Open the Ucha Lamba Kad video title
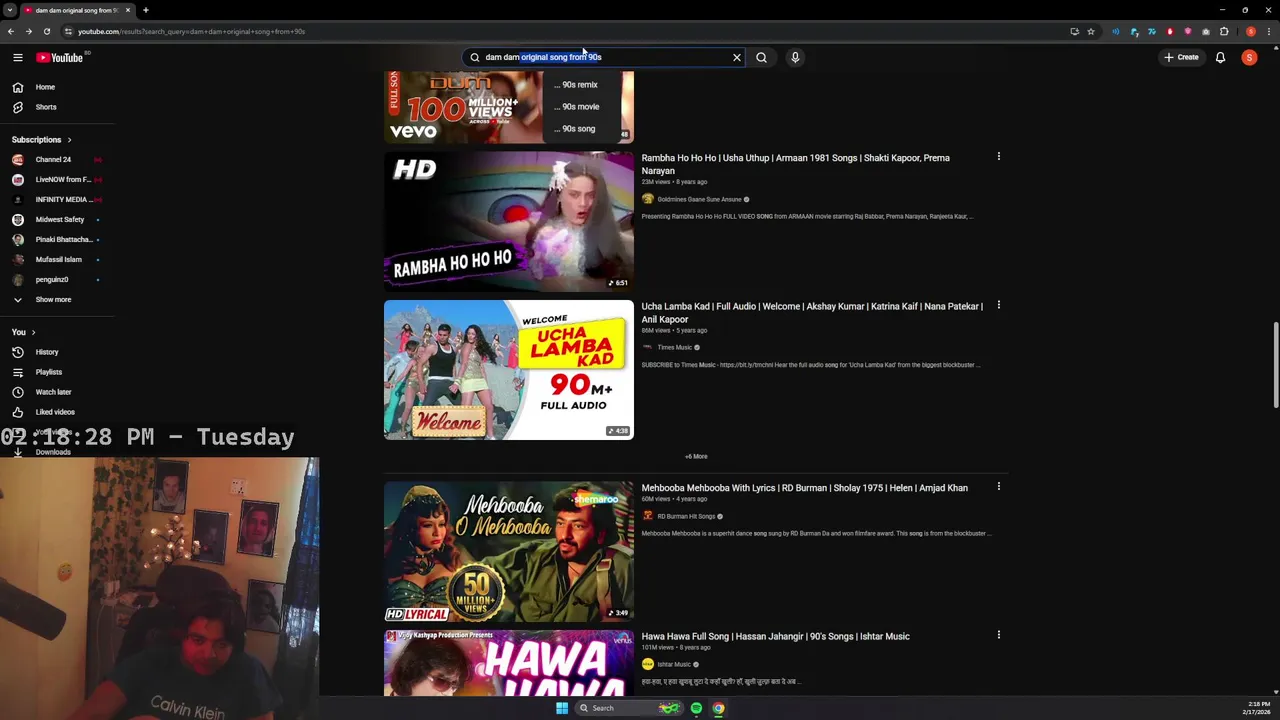Screen dimensions: 1280x720 812,313
